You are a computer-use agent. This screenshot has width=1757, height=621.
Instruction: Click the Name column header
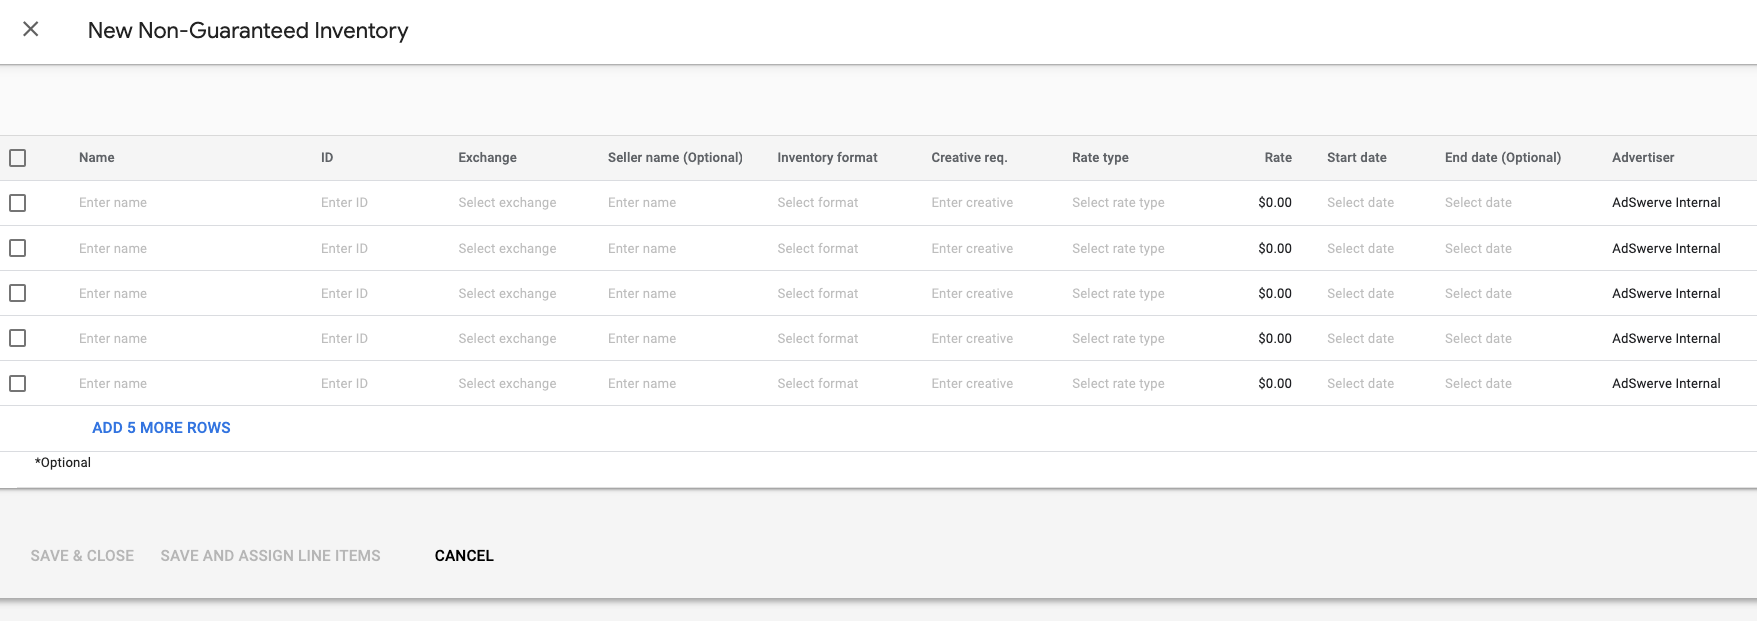click(97, 158)
